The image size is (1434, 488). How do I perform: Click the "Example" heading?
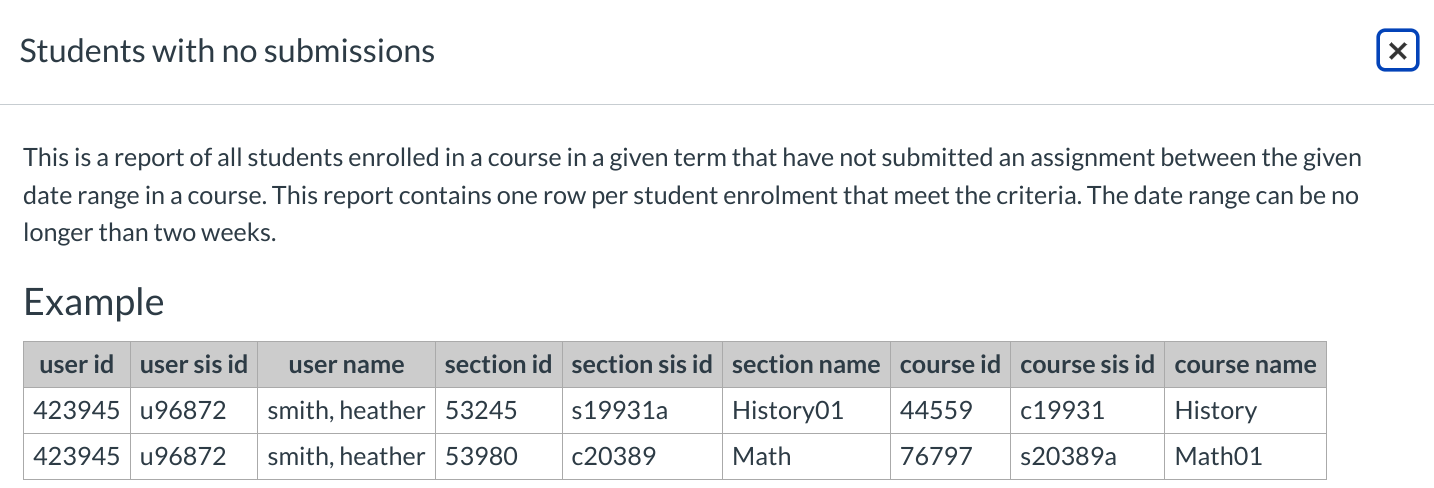click(x=94, y=301)
